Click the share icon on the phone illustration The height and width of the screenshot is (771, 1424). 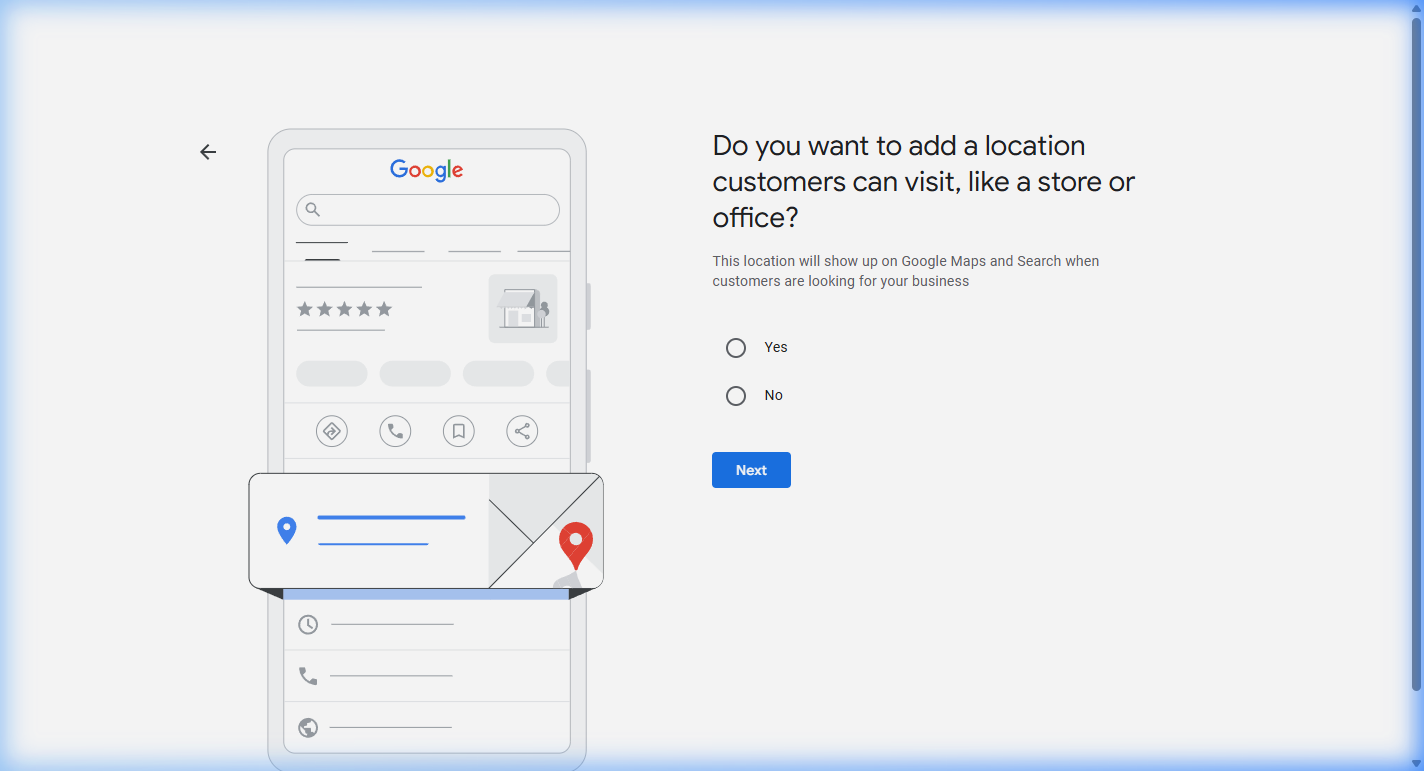(x=521, y=430)
